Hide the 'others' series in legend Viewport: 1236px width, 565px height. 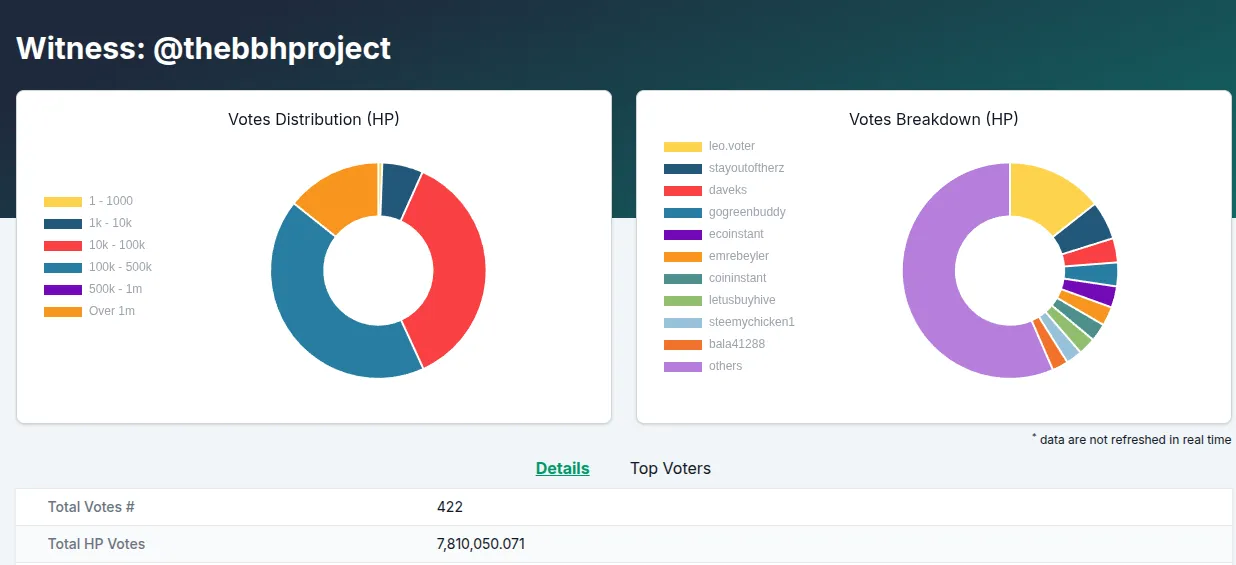(703, 367)
